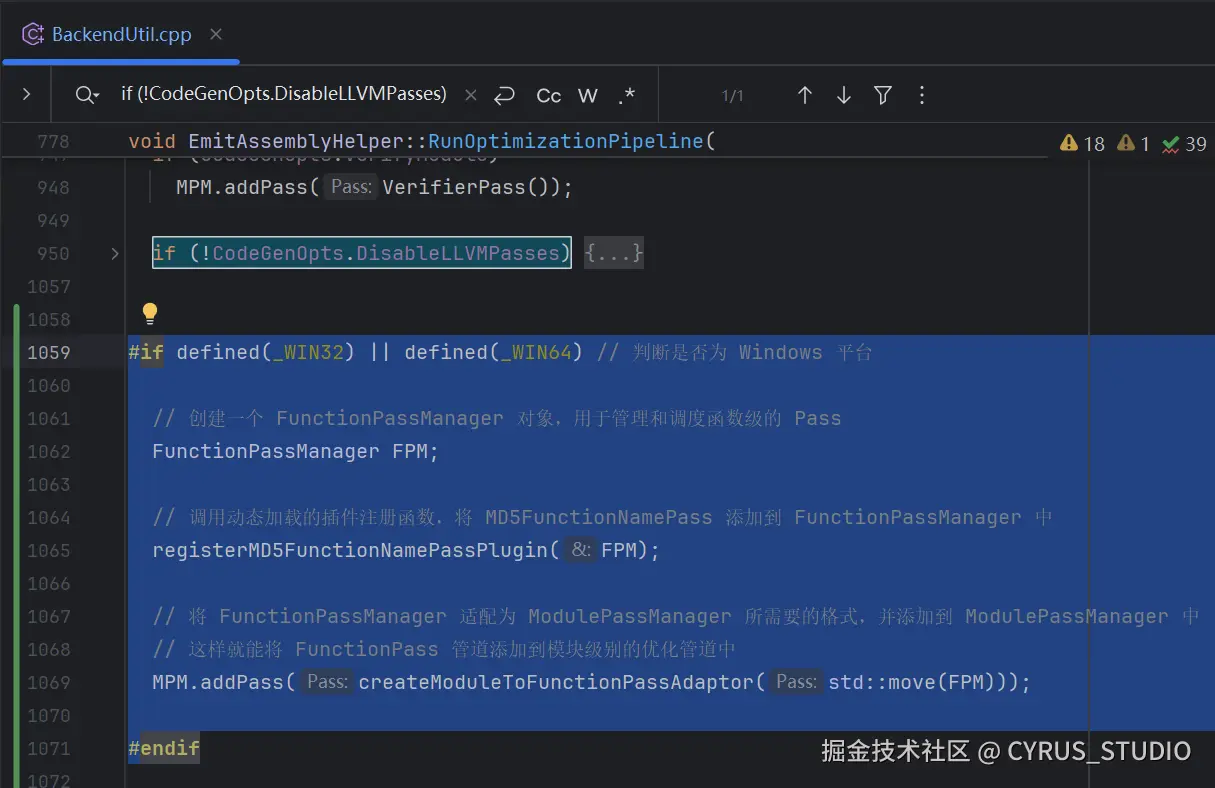Click the 'FunctionPassManager FPM;' declaration

(295, 451)
